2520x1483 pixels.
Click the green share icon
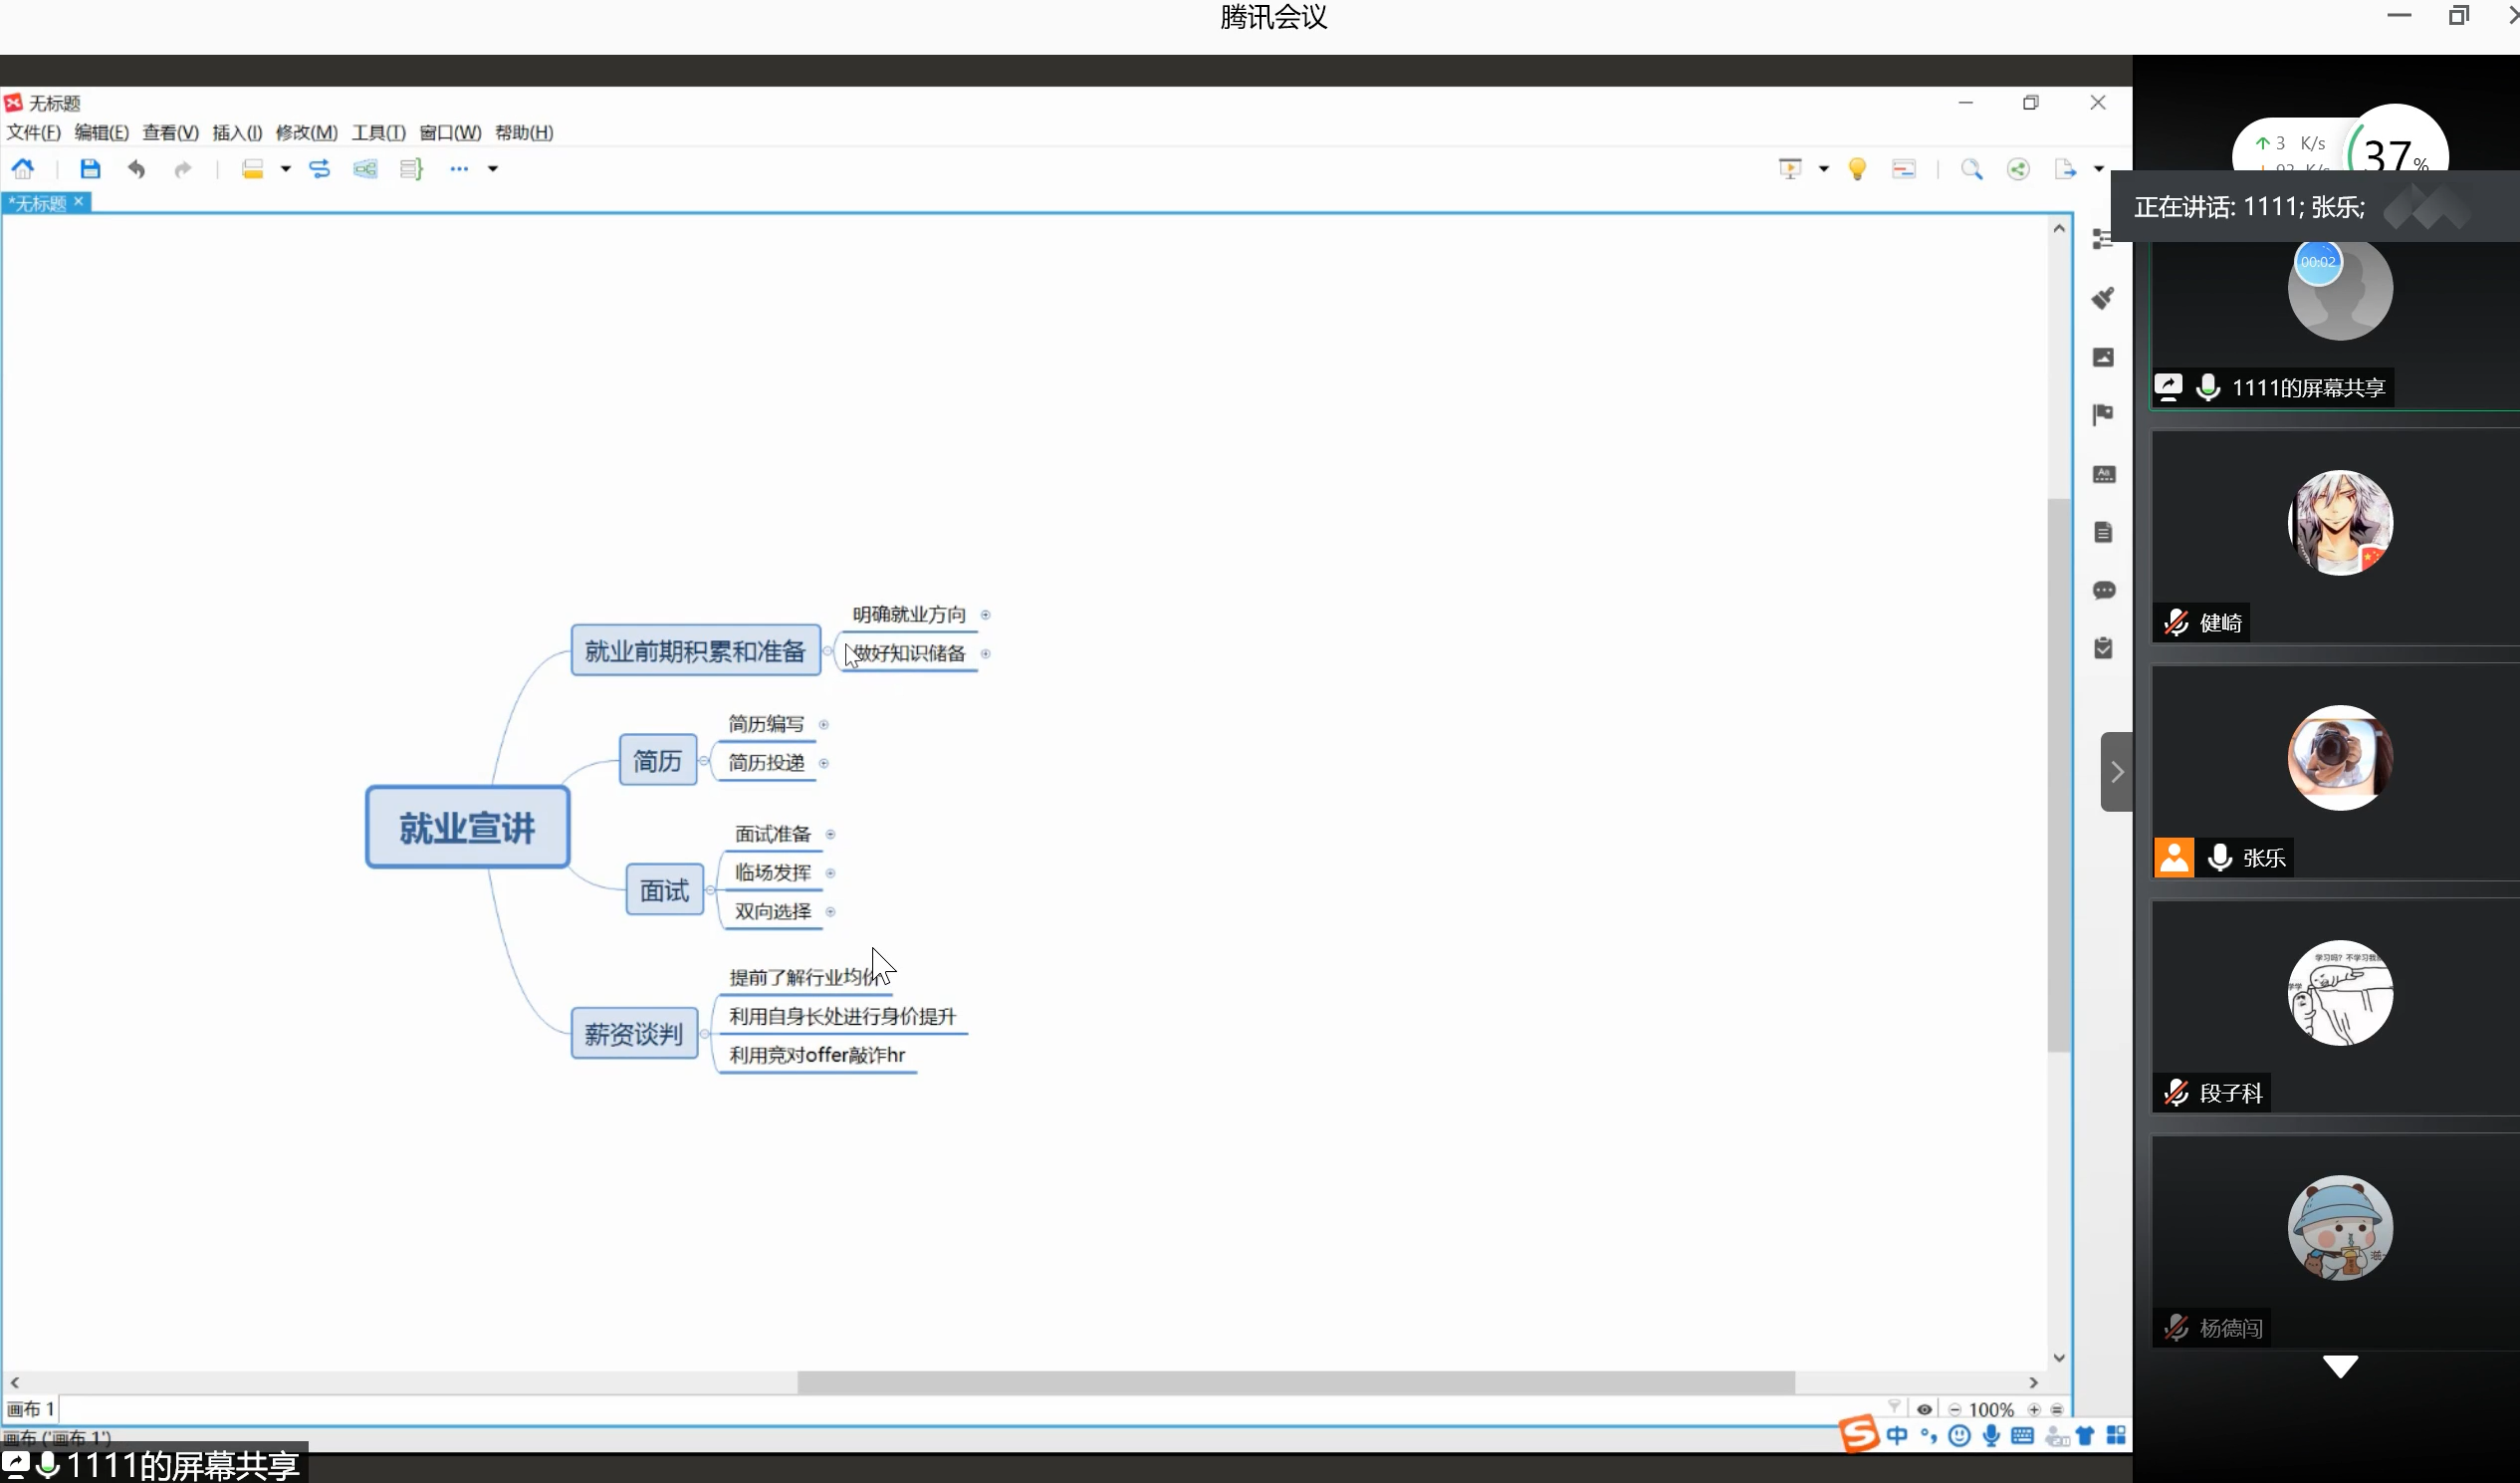point(2018,169)
